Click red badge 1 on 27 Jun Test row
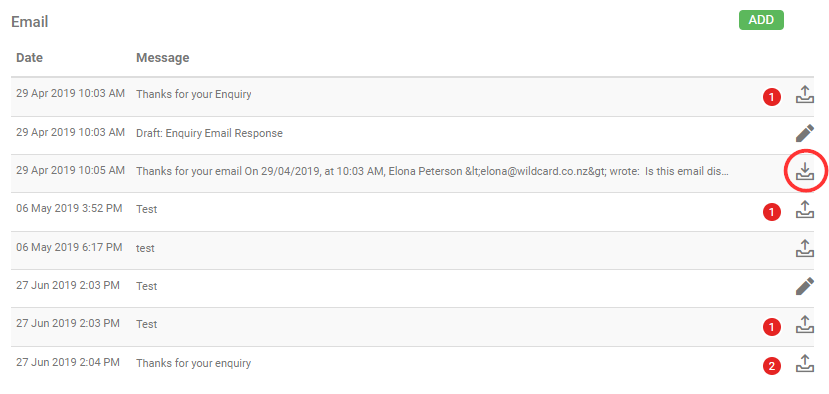 [x=771, y=328]
